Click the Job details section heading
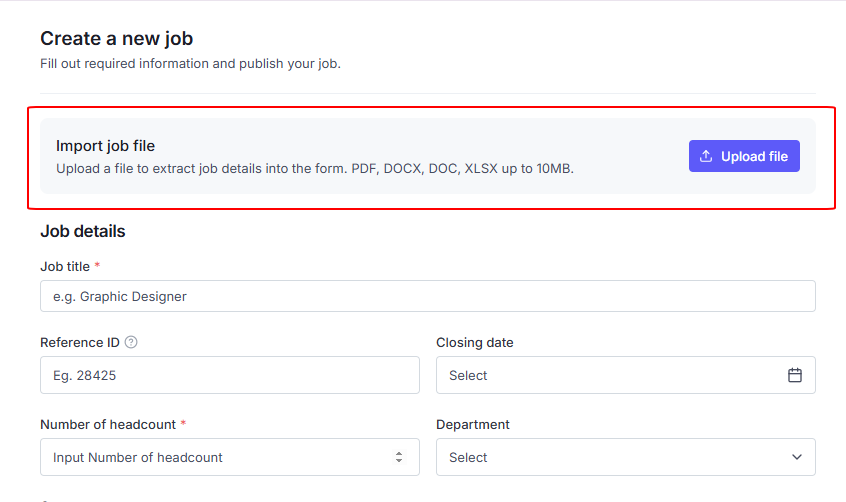Image resolution: width=846 pixels, height=502 pixels. coord(83,231)
